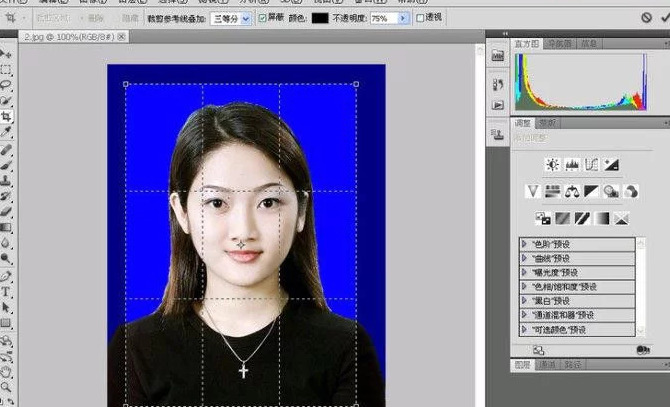Switch to the 通道 channels tab
Image resolution: width=670 pixels, height=407 pixels.
click(547, 364)
